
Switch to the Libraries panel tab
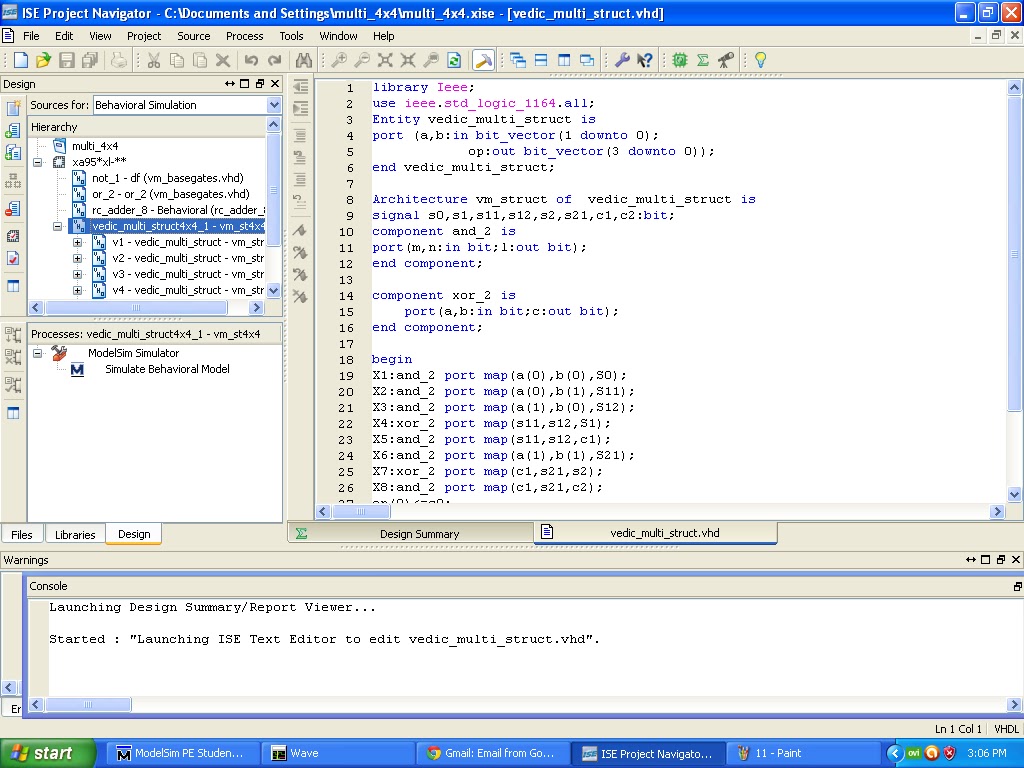(x=74, y=533)
